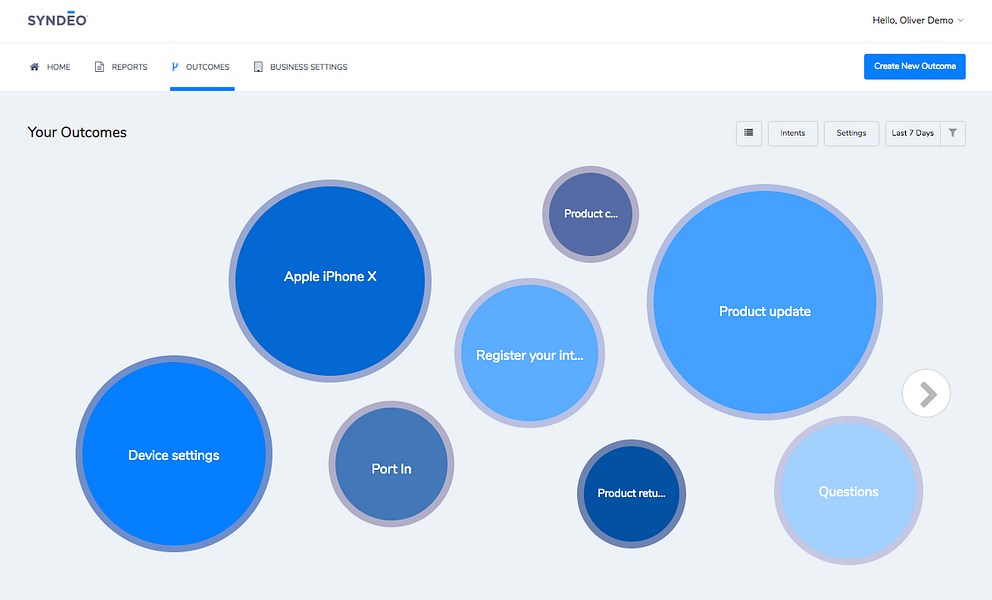This screenshot has height=600, width=992.
Task: Open the Reports tab
Action: point(121,66)
